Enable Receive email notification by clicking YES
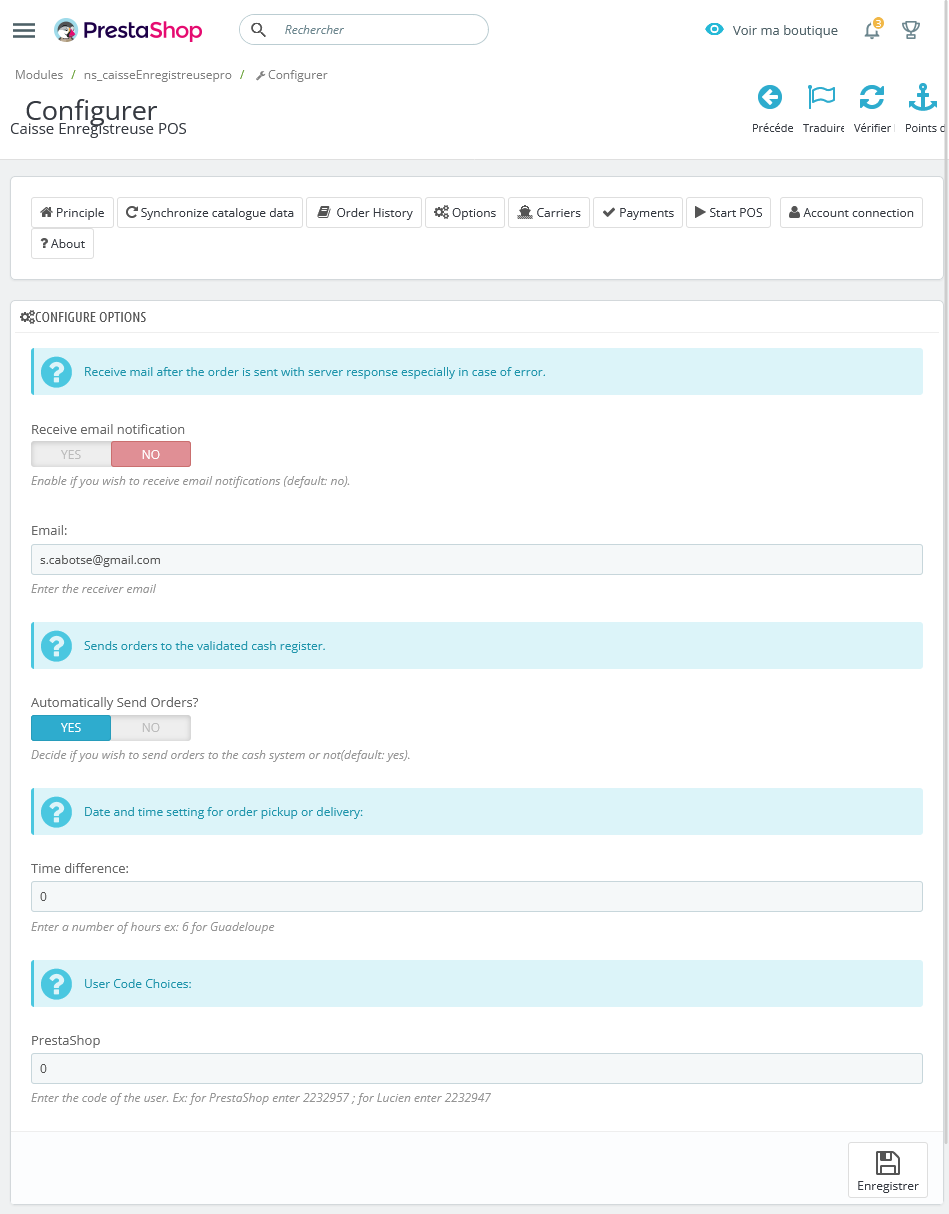Viewport: 949px width, 1214px height. 70,454
